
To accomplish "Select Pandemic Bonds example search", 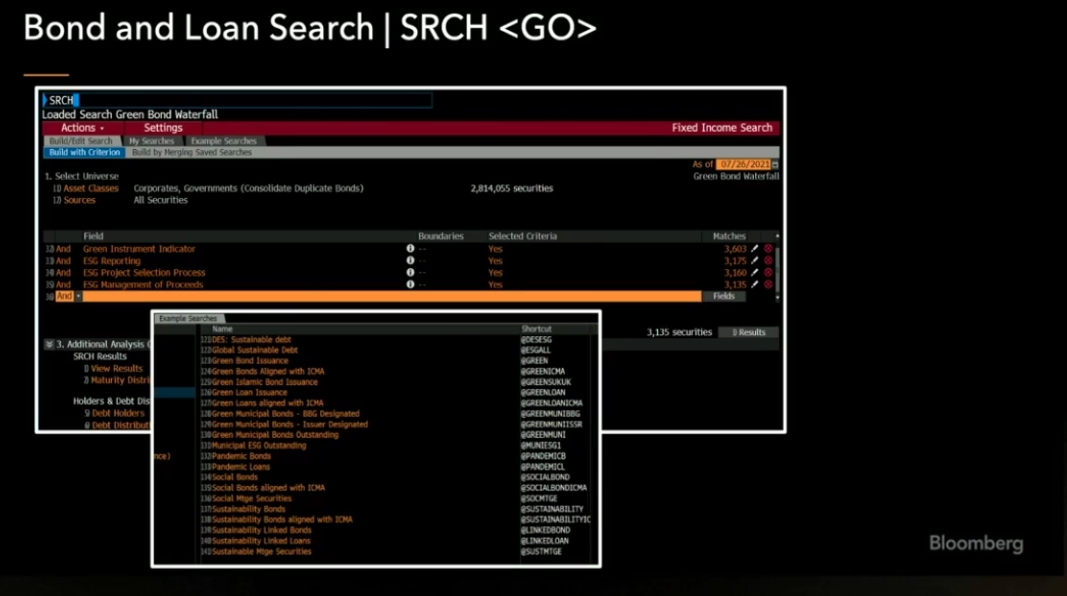I will [x=241, y=456].
